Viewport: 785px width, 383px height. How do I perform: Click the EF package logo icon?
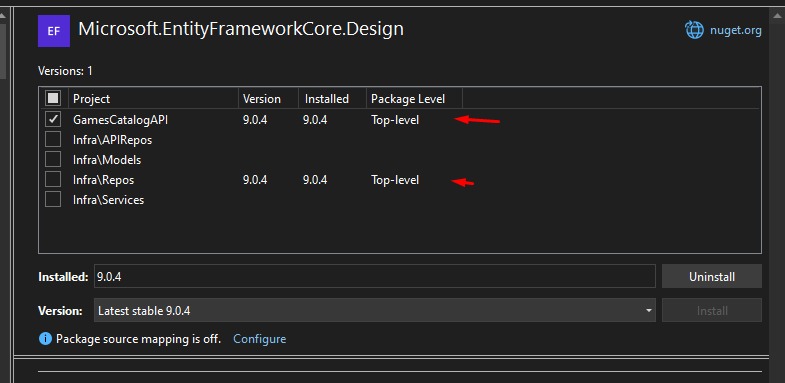(54, 31)
